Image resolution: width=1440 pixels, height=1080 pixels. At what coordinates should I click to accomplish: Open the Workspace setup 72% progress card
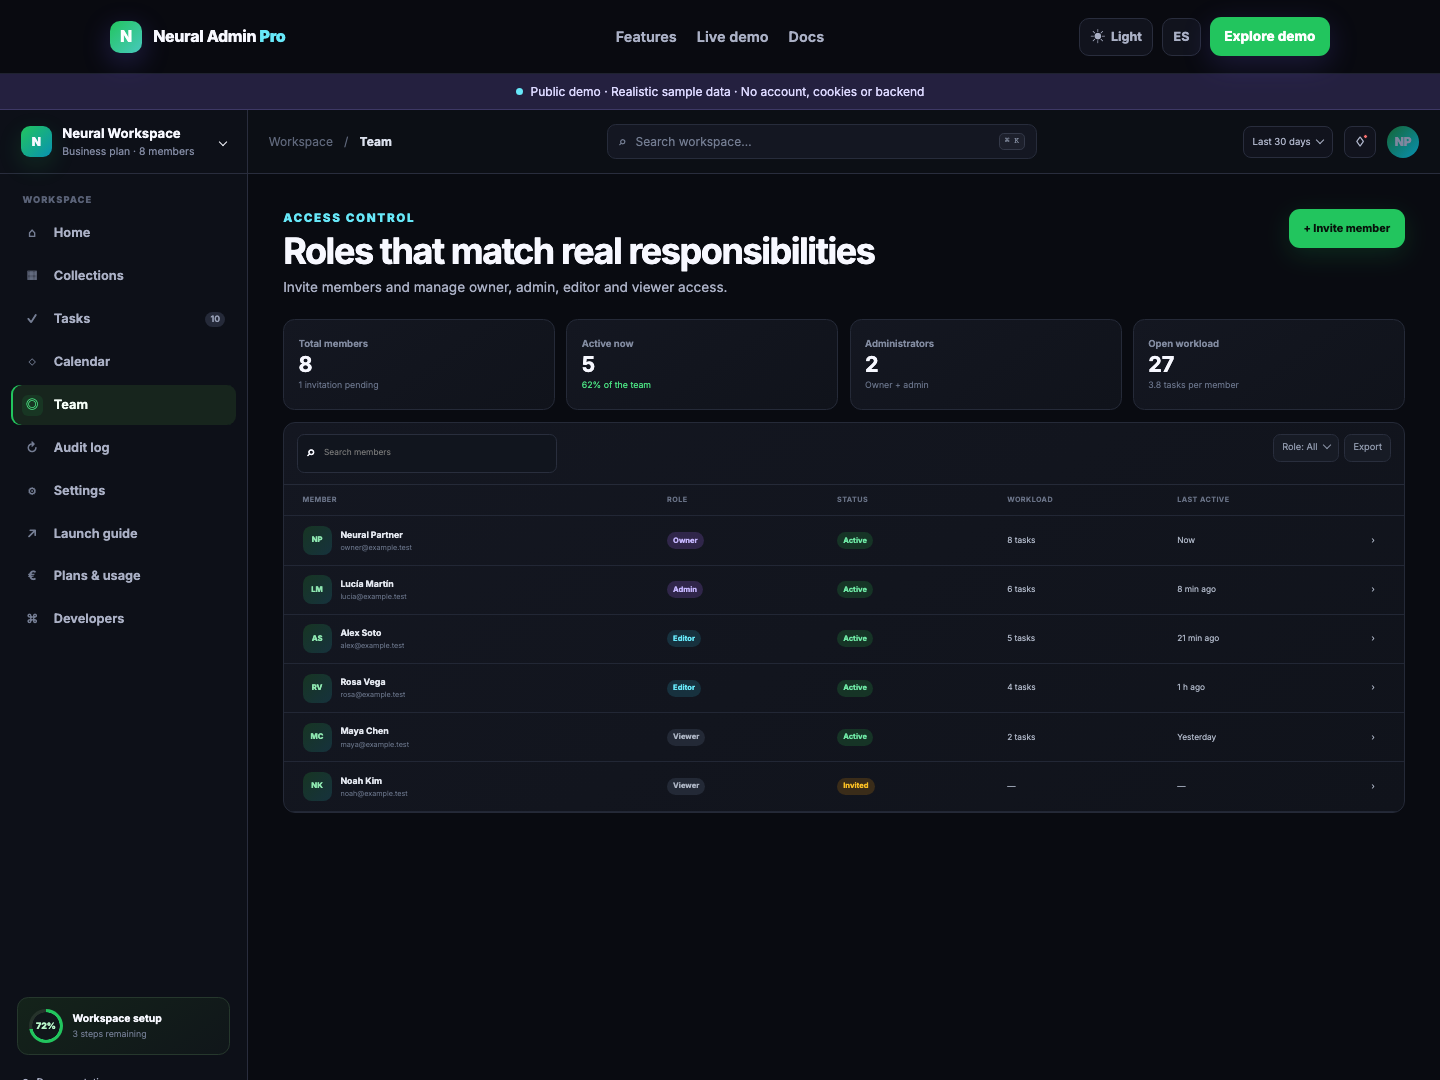(124, 1026)
